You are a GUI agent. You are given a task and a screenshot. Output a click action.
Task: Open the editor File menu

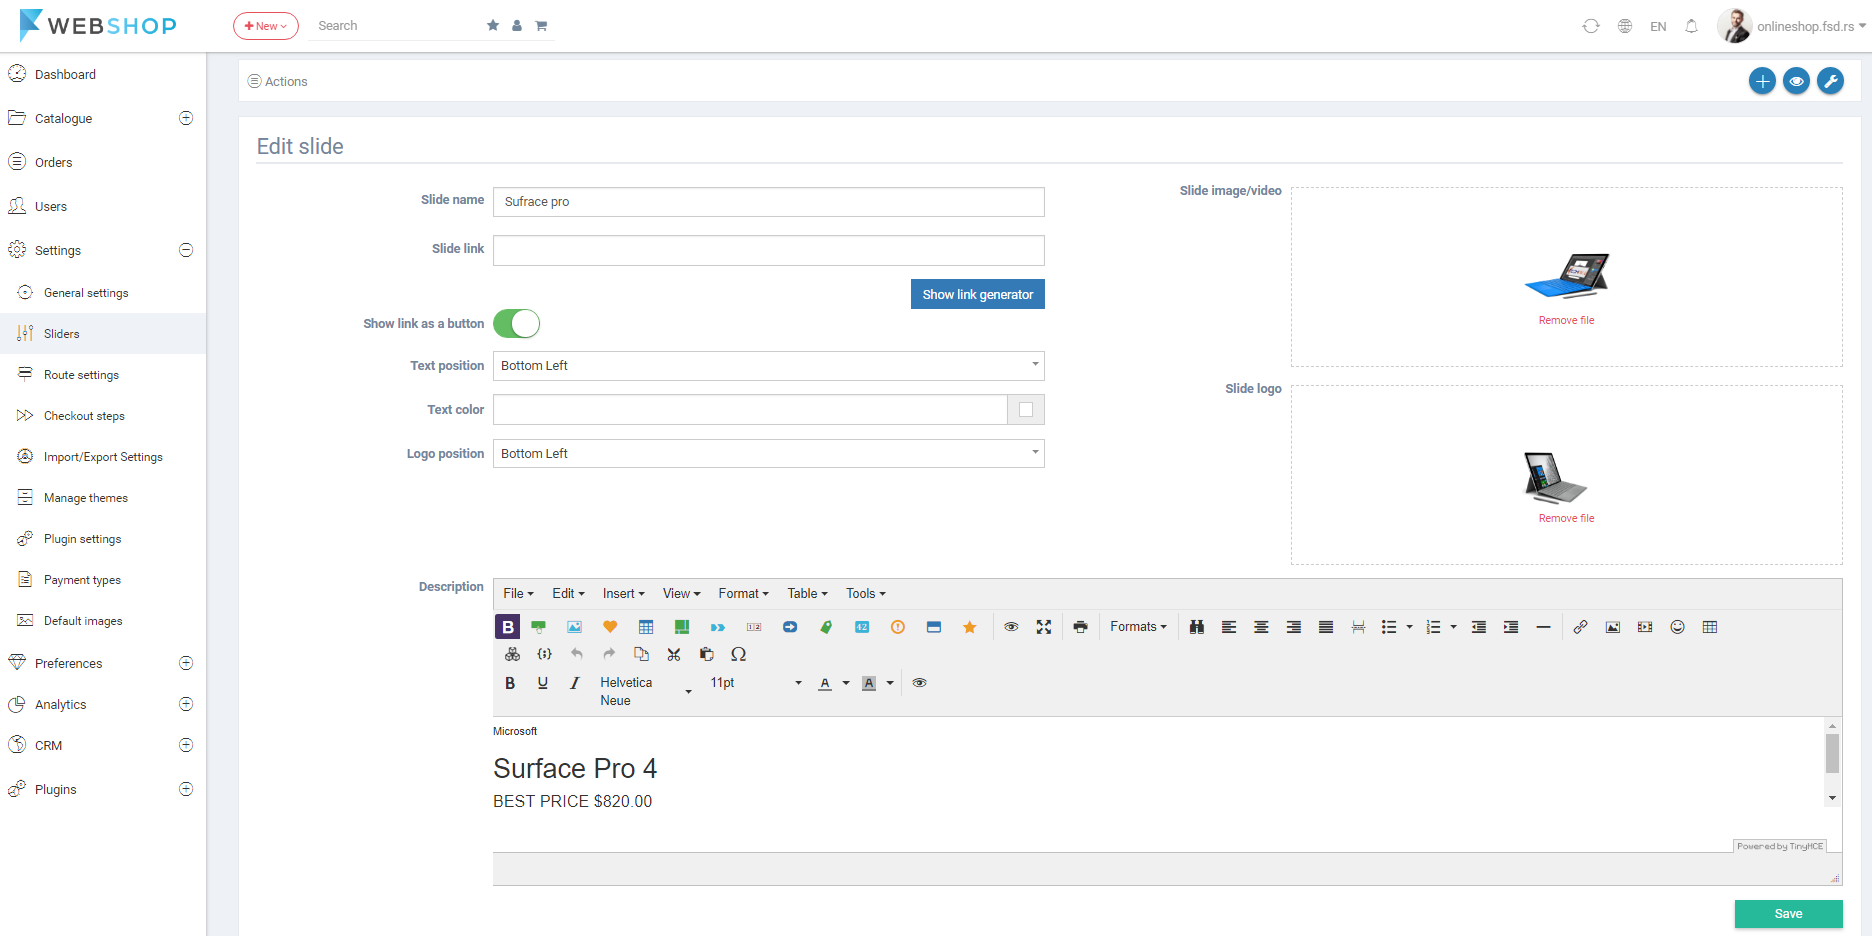click(x=518, y=594)
